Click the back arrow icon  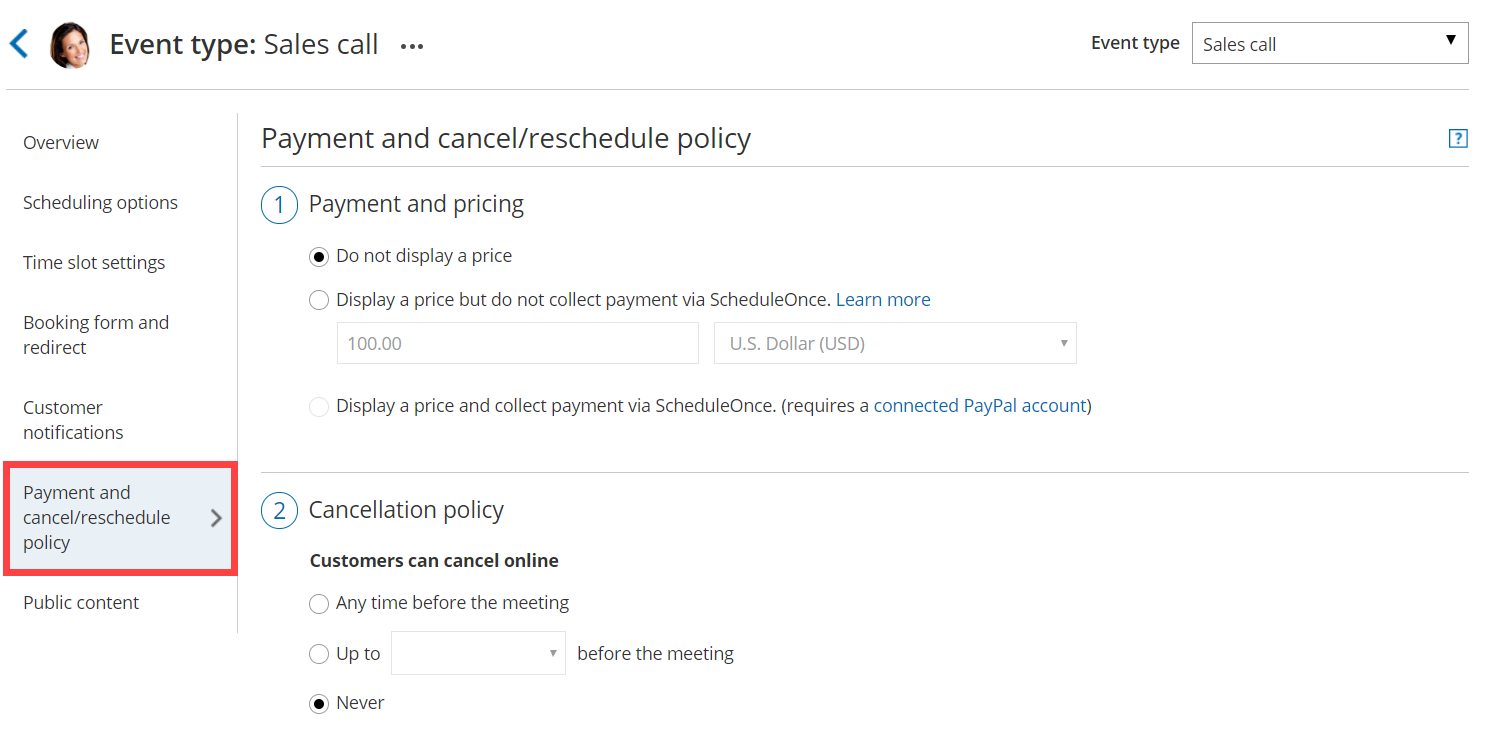19,44
